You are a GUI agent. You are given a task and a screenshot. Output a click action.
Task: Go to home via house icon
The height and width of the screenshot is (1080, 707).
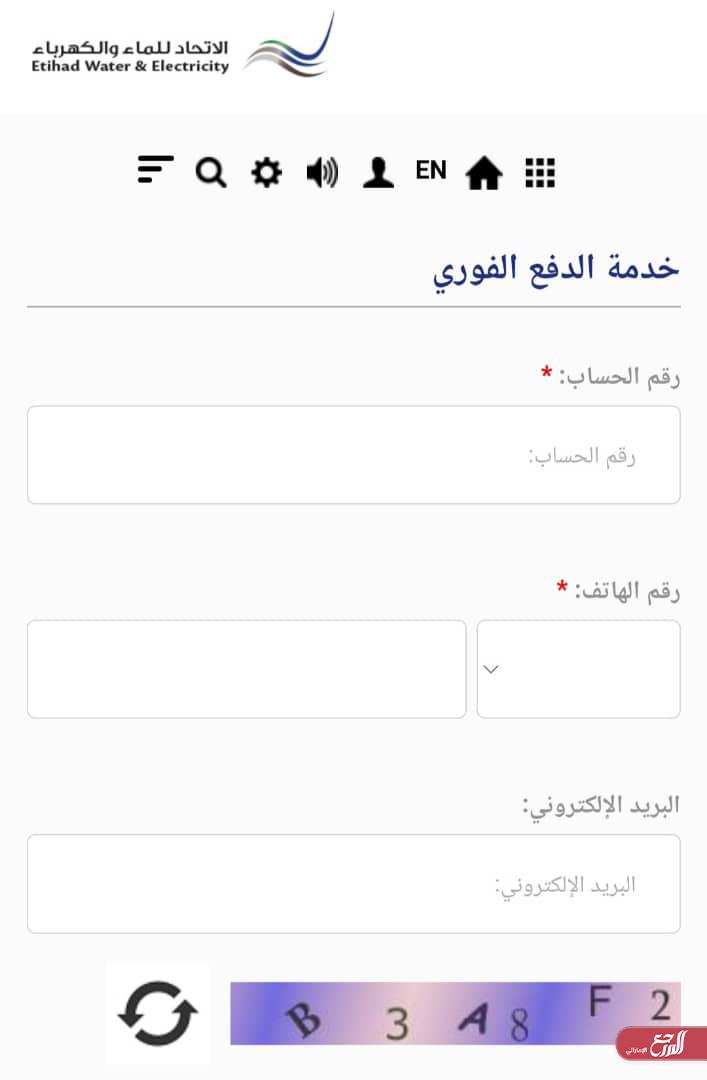point(484,174)
